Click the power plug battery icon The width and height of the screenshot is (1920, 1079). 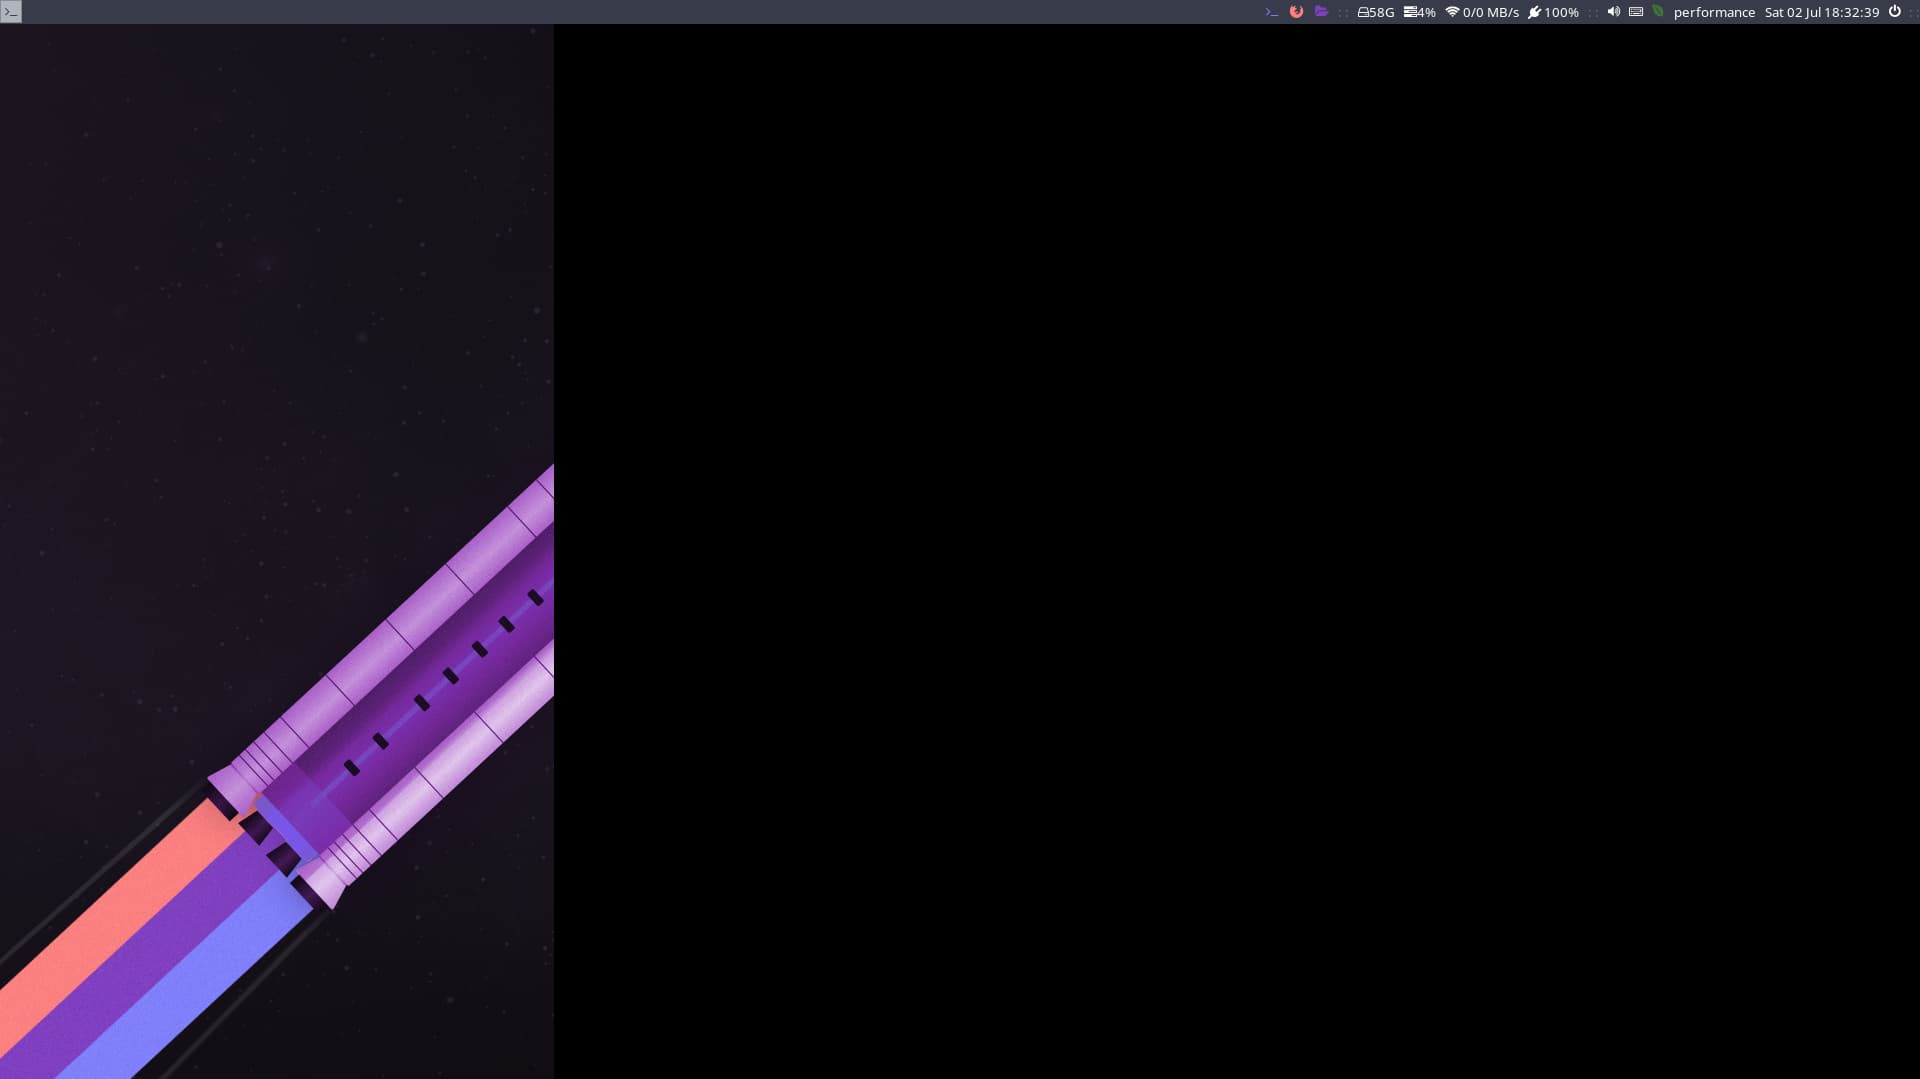pyautogui.click(x=1534, y=12)
